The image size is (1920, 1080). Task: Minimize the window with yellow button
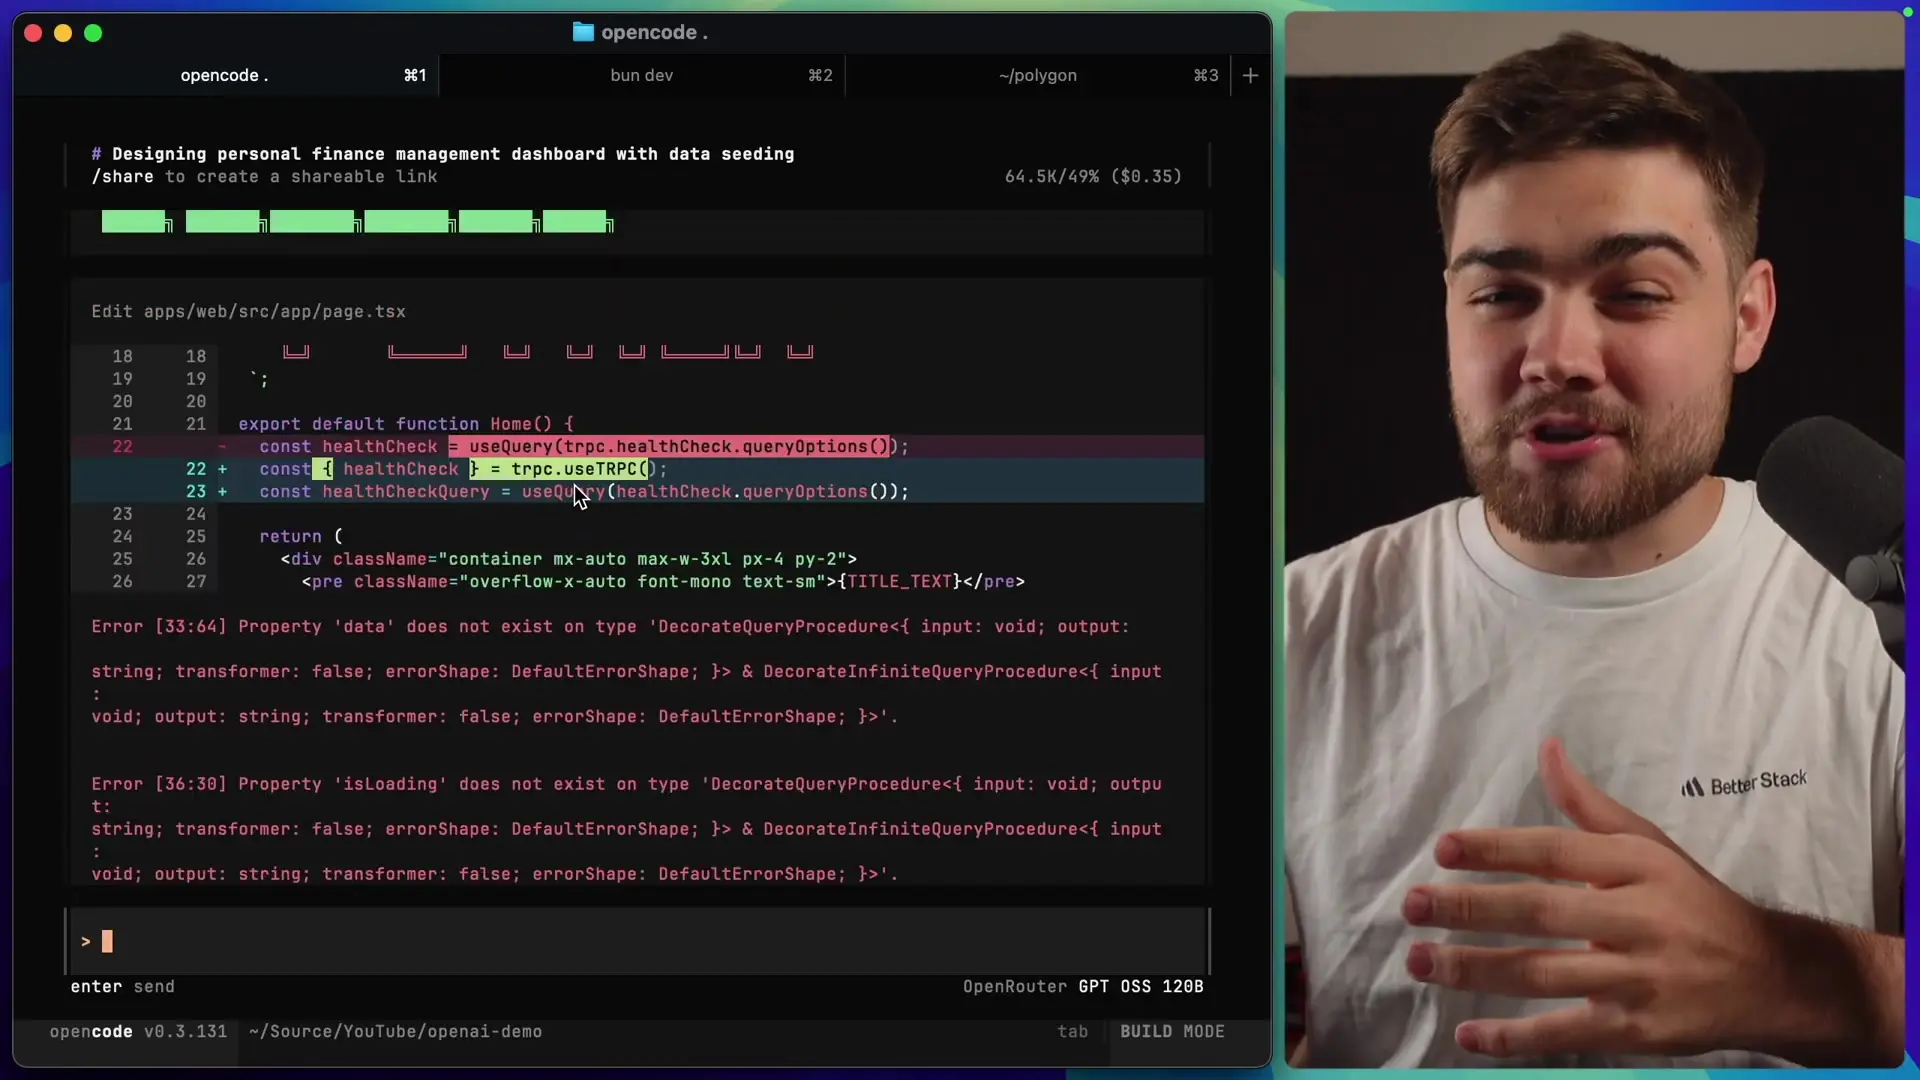click(63, 33)
